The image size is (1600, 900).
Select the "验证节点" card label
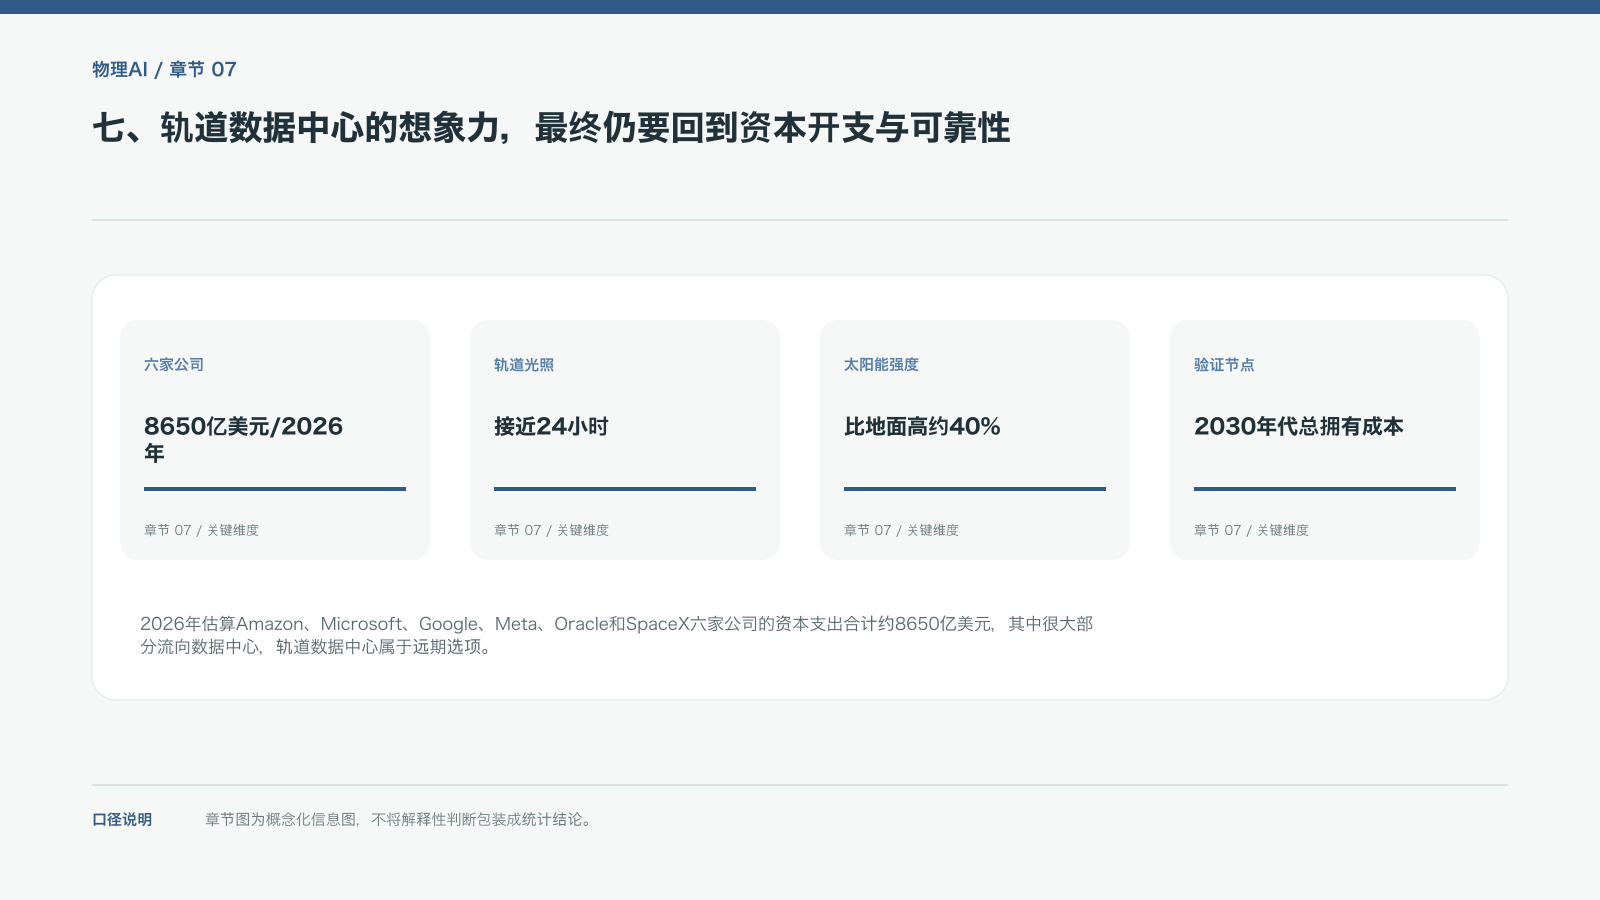(1224, 365)
